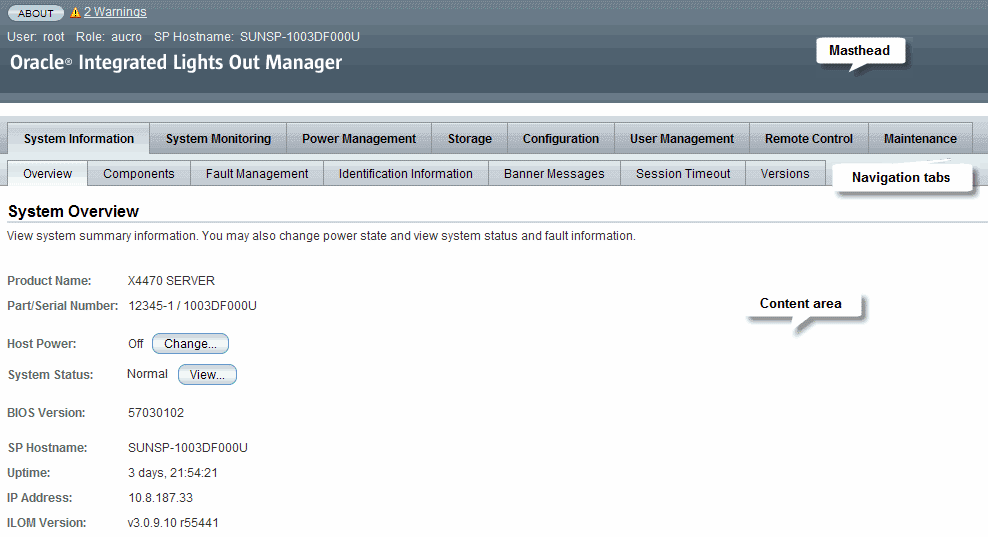Click the Product Name: label
The height and width of the screenshot is (537, 988).
(49, 280)
